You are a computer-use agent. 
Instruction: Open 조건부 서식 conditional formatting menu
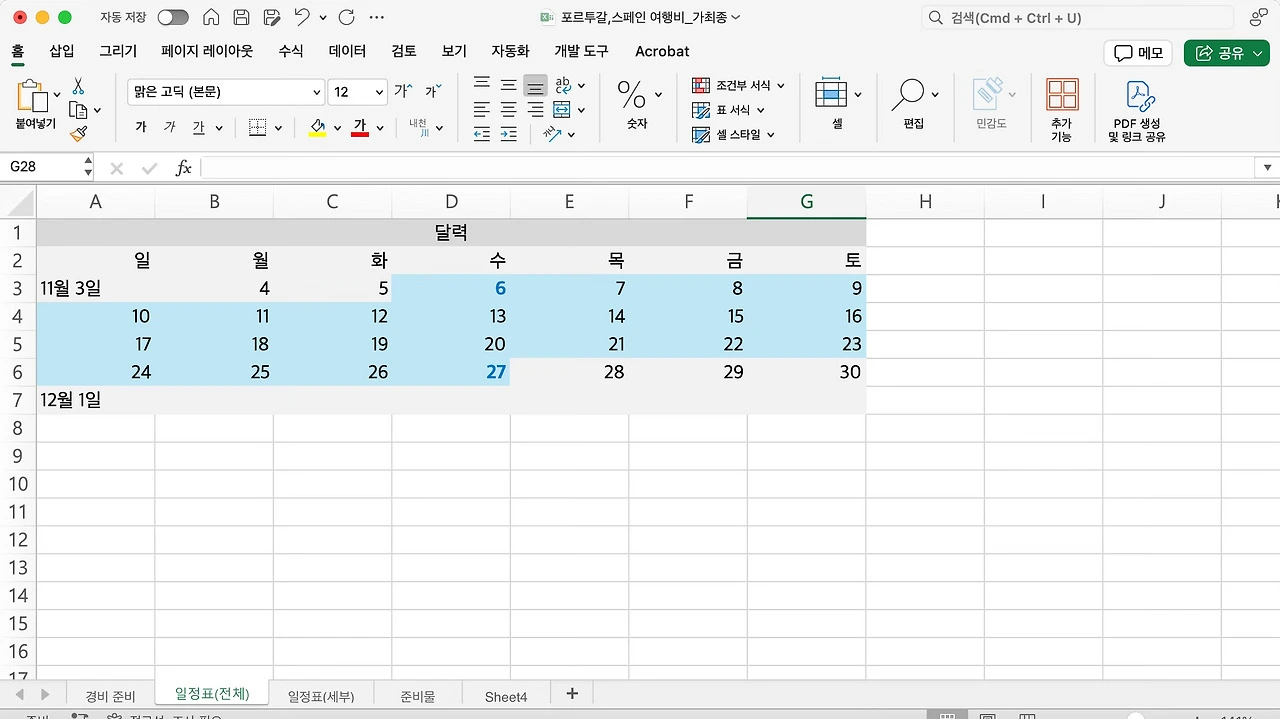point(739,86)
